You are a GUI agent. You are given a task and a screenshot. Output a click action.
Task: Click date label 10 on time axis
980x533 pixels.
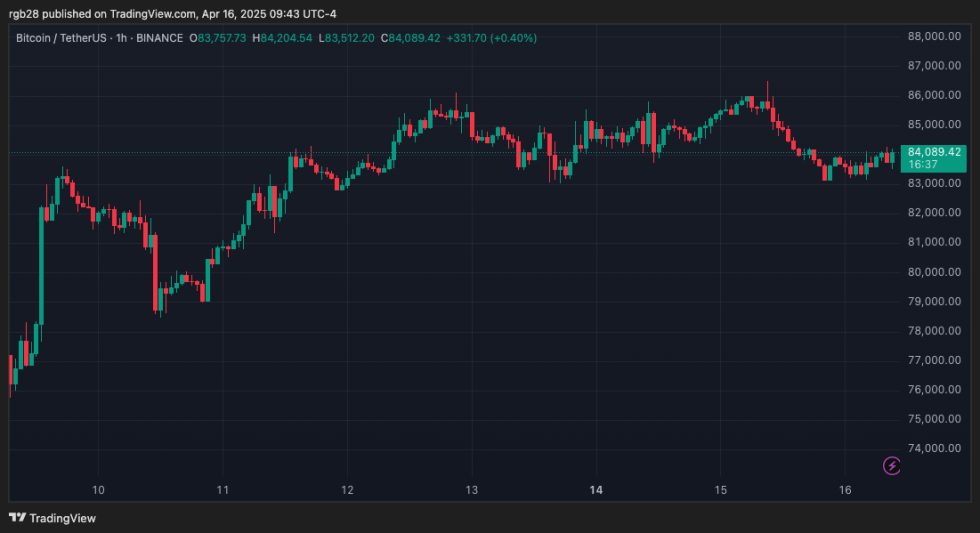click(x=98, y=490)
